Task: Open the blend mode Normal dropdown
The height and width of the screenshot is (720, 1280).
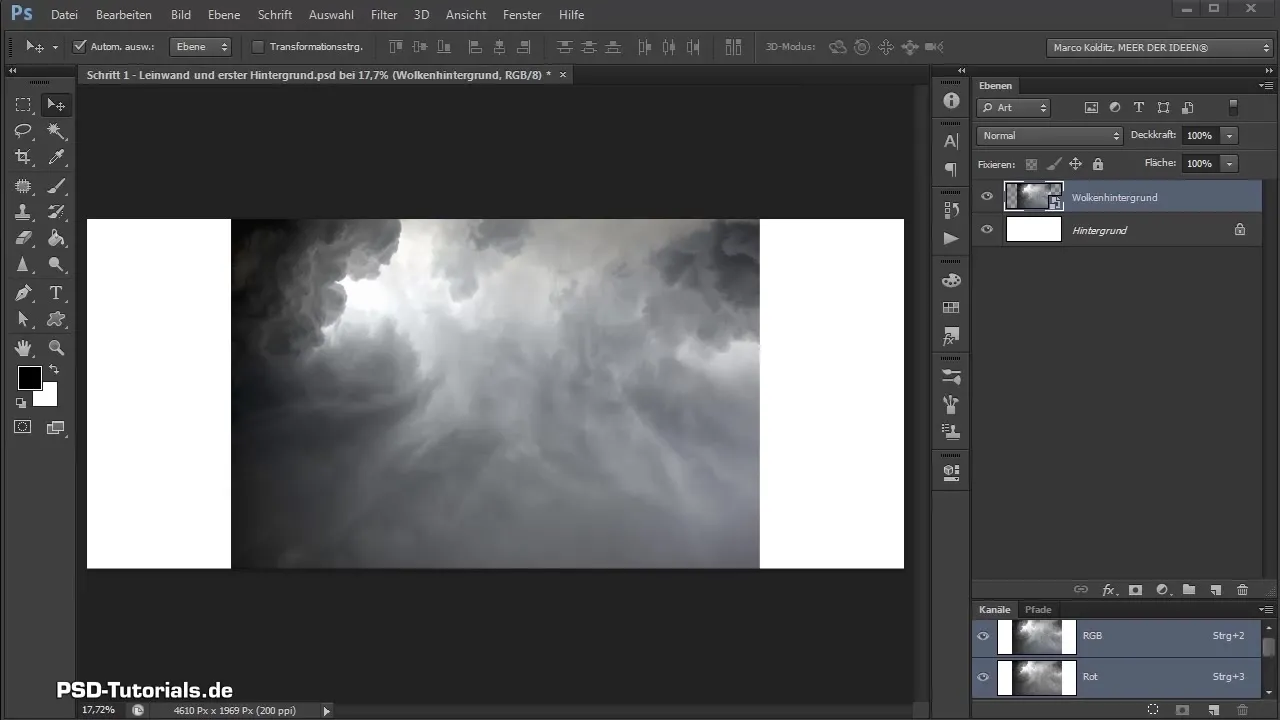Action: pos(1049,135)
